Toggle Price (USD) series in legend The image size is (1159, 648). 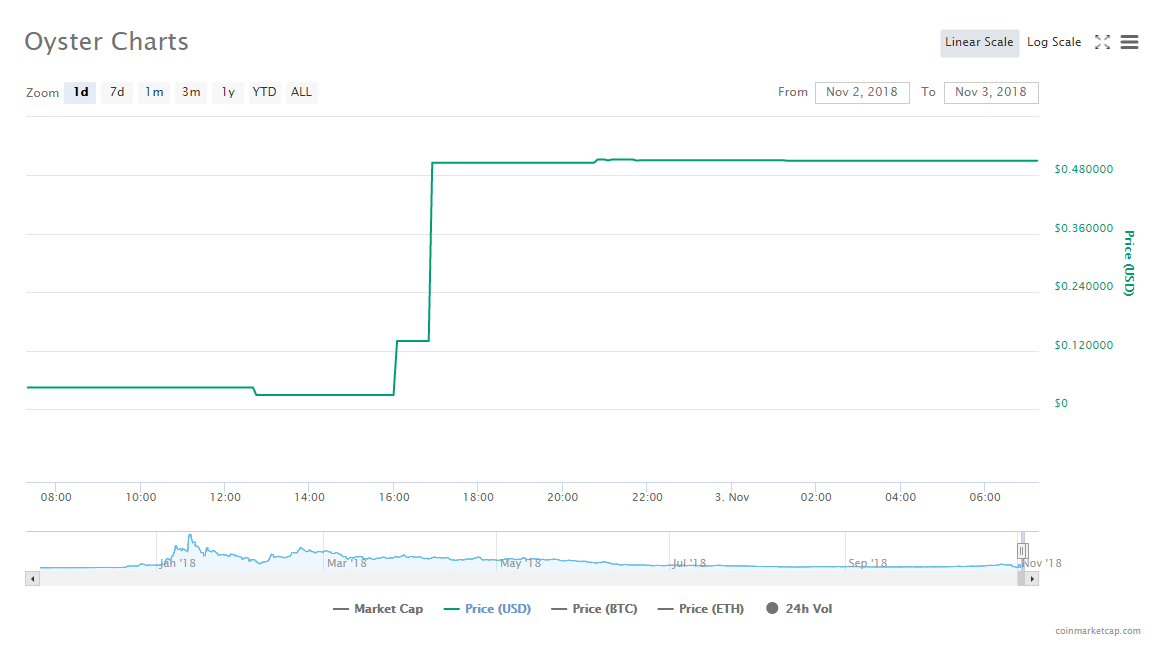[x=487, y=609]
